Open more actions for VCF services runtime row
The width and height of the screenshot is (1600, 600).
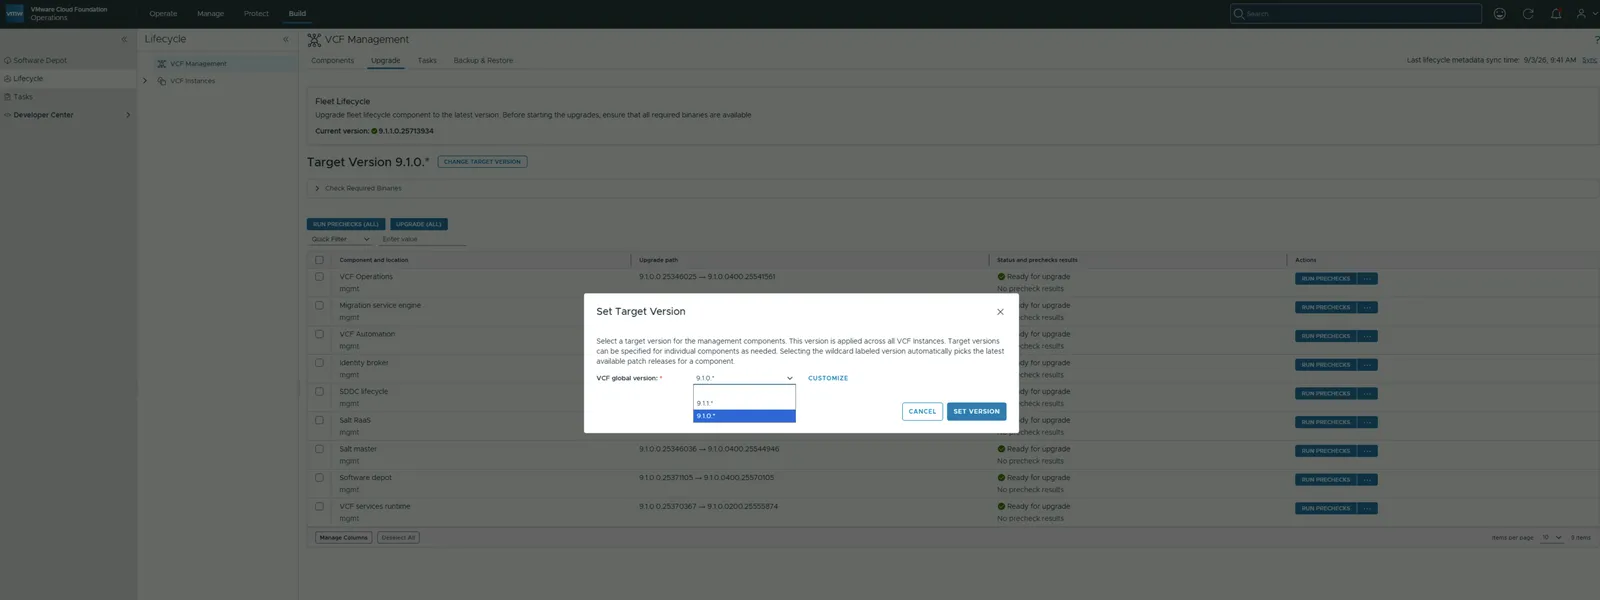[1368, 508]
